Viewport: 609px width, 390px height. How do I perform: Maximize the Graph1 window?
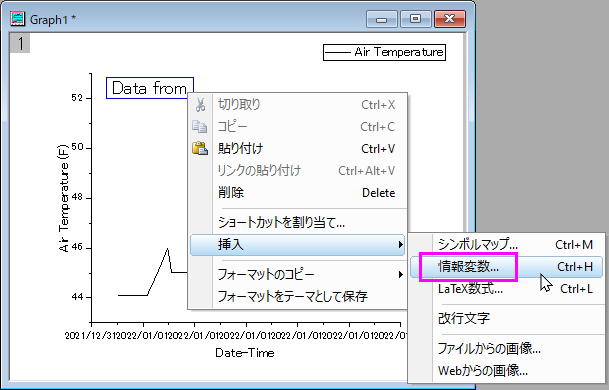coord(416,19)
